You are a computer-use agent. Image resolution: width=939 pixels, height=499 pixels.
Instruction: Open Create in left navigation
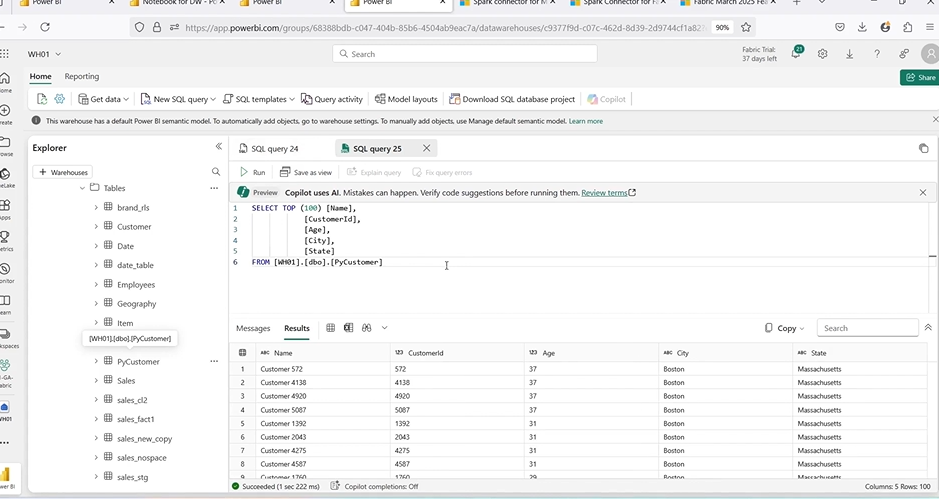tap(5, 114)
